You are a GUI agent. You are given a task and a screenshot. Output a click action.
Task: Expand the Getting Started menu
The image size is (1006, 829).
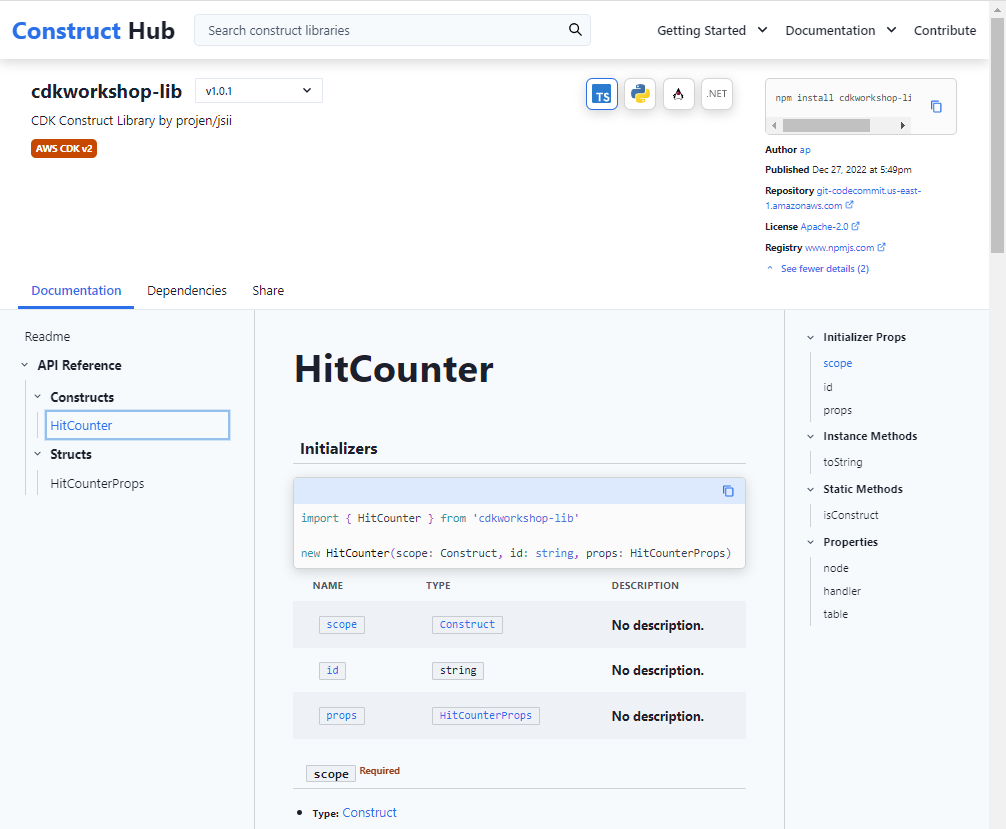point(712,30)
